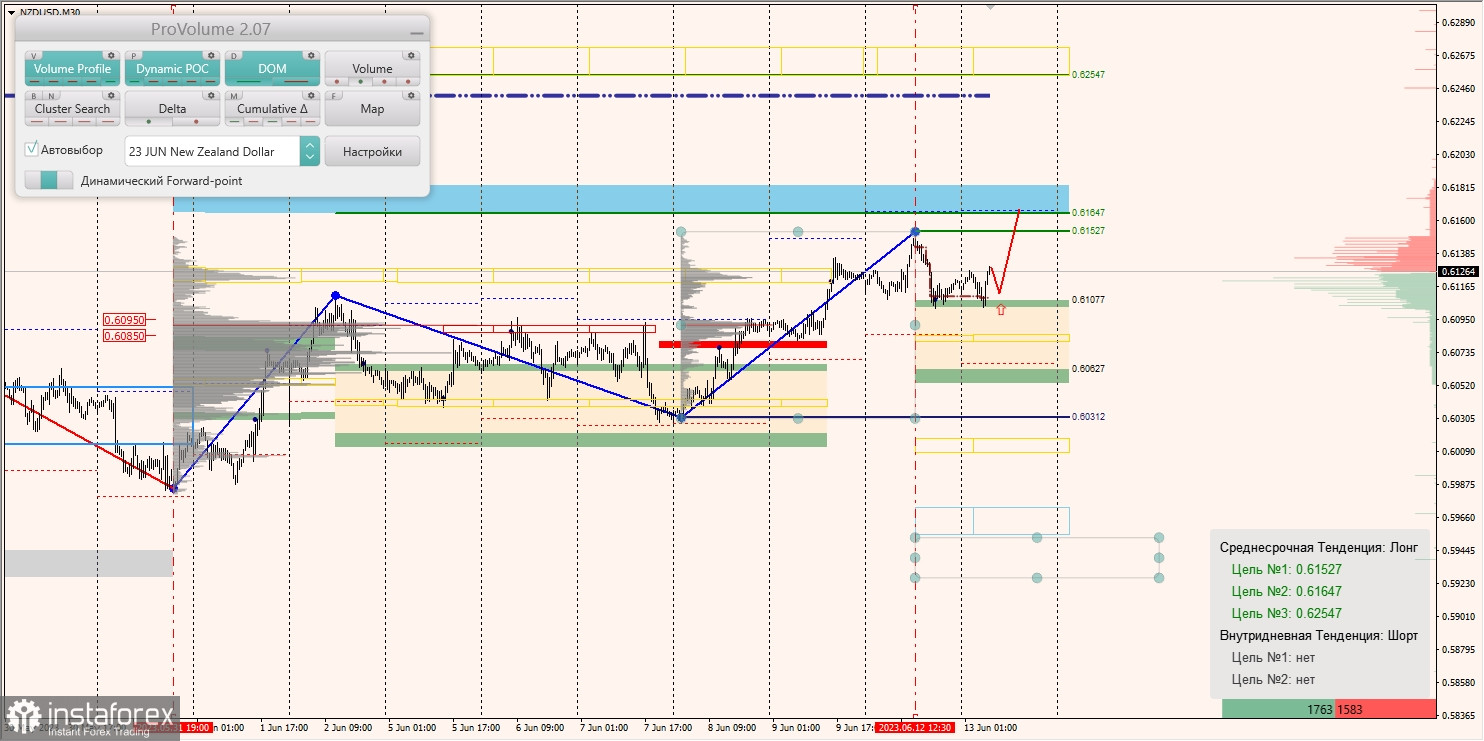The width and height of the screenshot is (1484, 741).
Task: Click Цель №2: 0.61647 target text
Action: point(1286,591)
